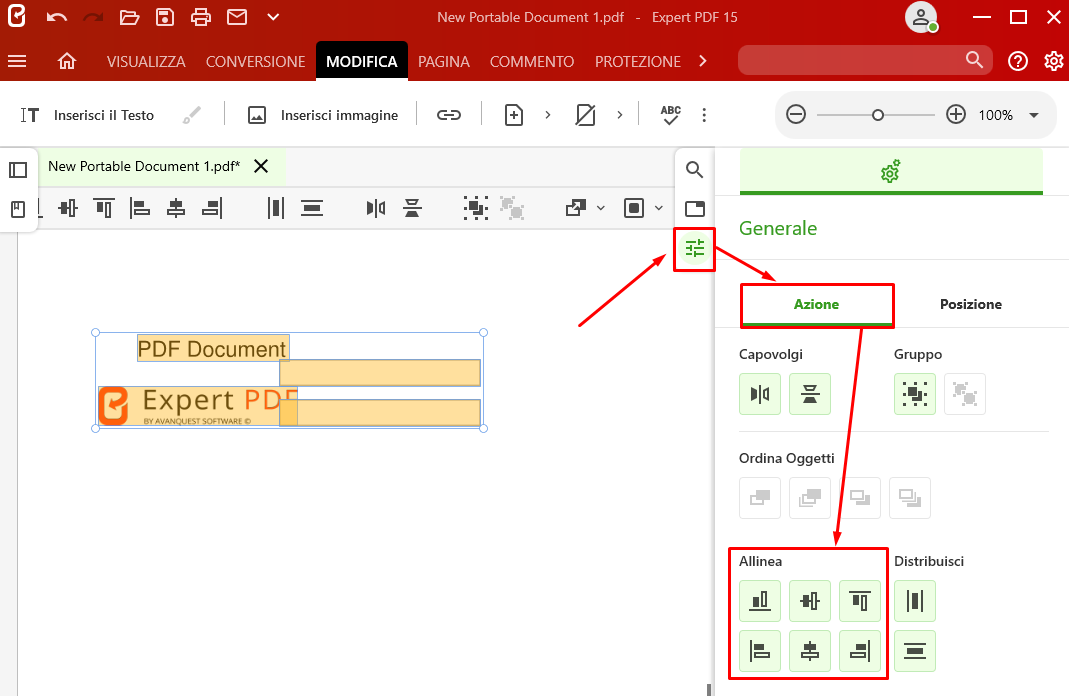The height and width of the screenshot is (696, 1069).
Task: Switch to the Posizione tab
Action: pyautogui.click(x=971, y=304)
